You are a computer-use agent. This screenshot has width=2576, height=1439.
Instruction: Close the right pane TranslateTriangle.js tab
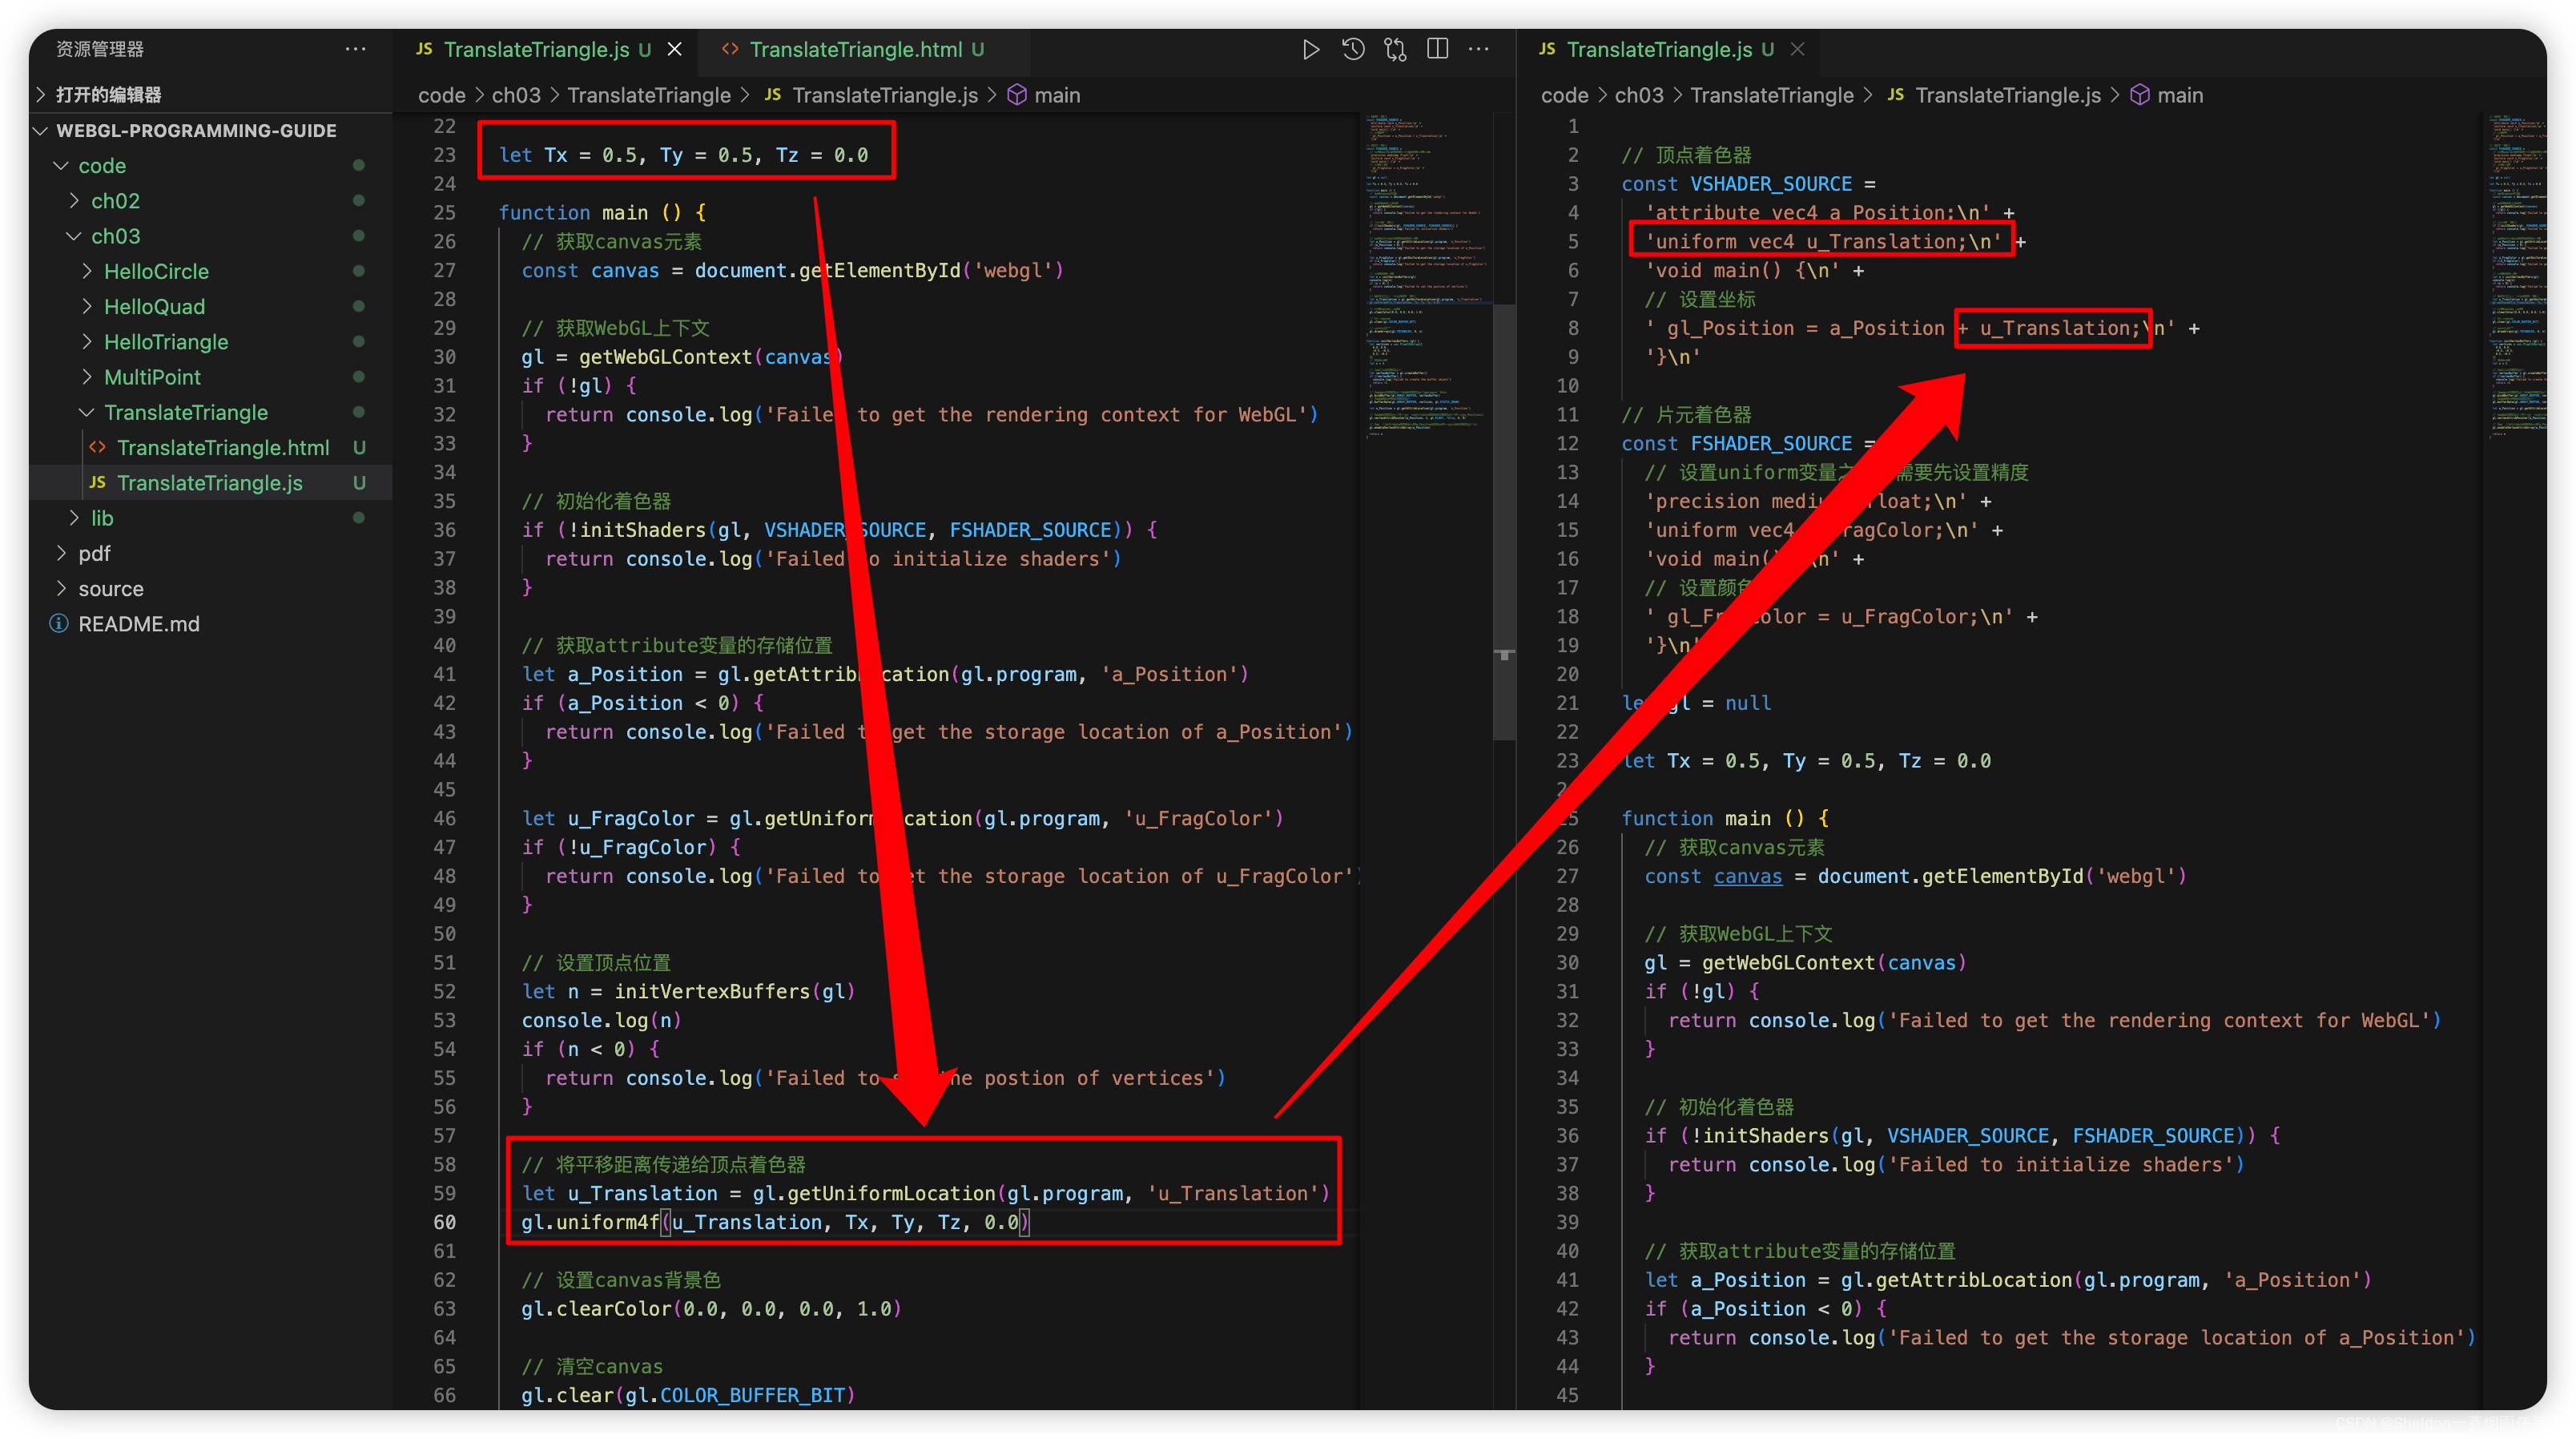pos(1798,49)
